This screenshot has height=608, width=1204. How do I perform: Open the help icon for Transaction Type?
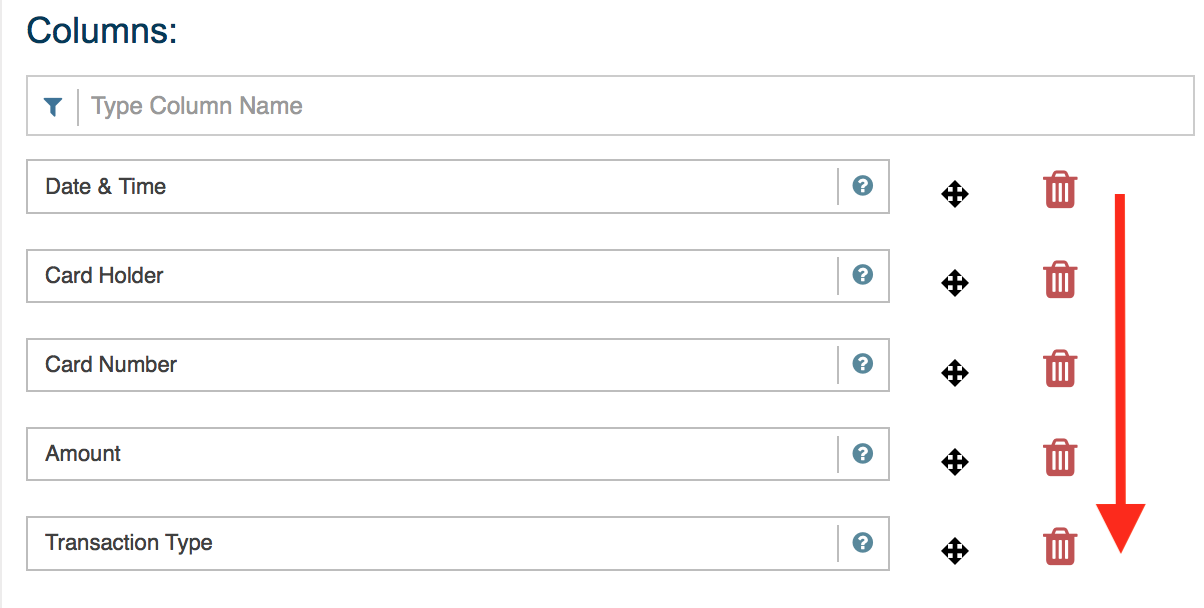coord(862,543)
